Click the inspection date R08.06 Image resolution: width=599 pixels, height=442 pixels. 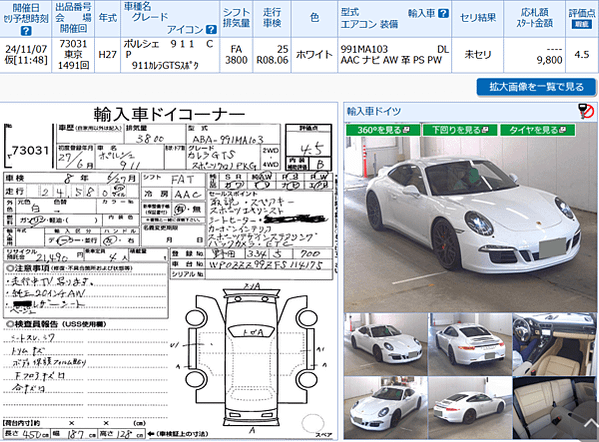272,60
